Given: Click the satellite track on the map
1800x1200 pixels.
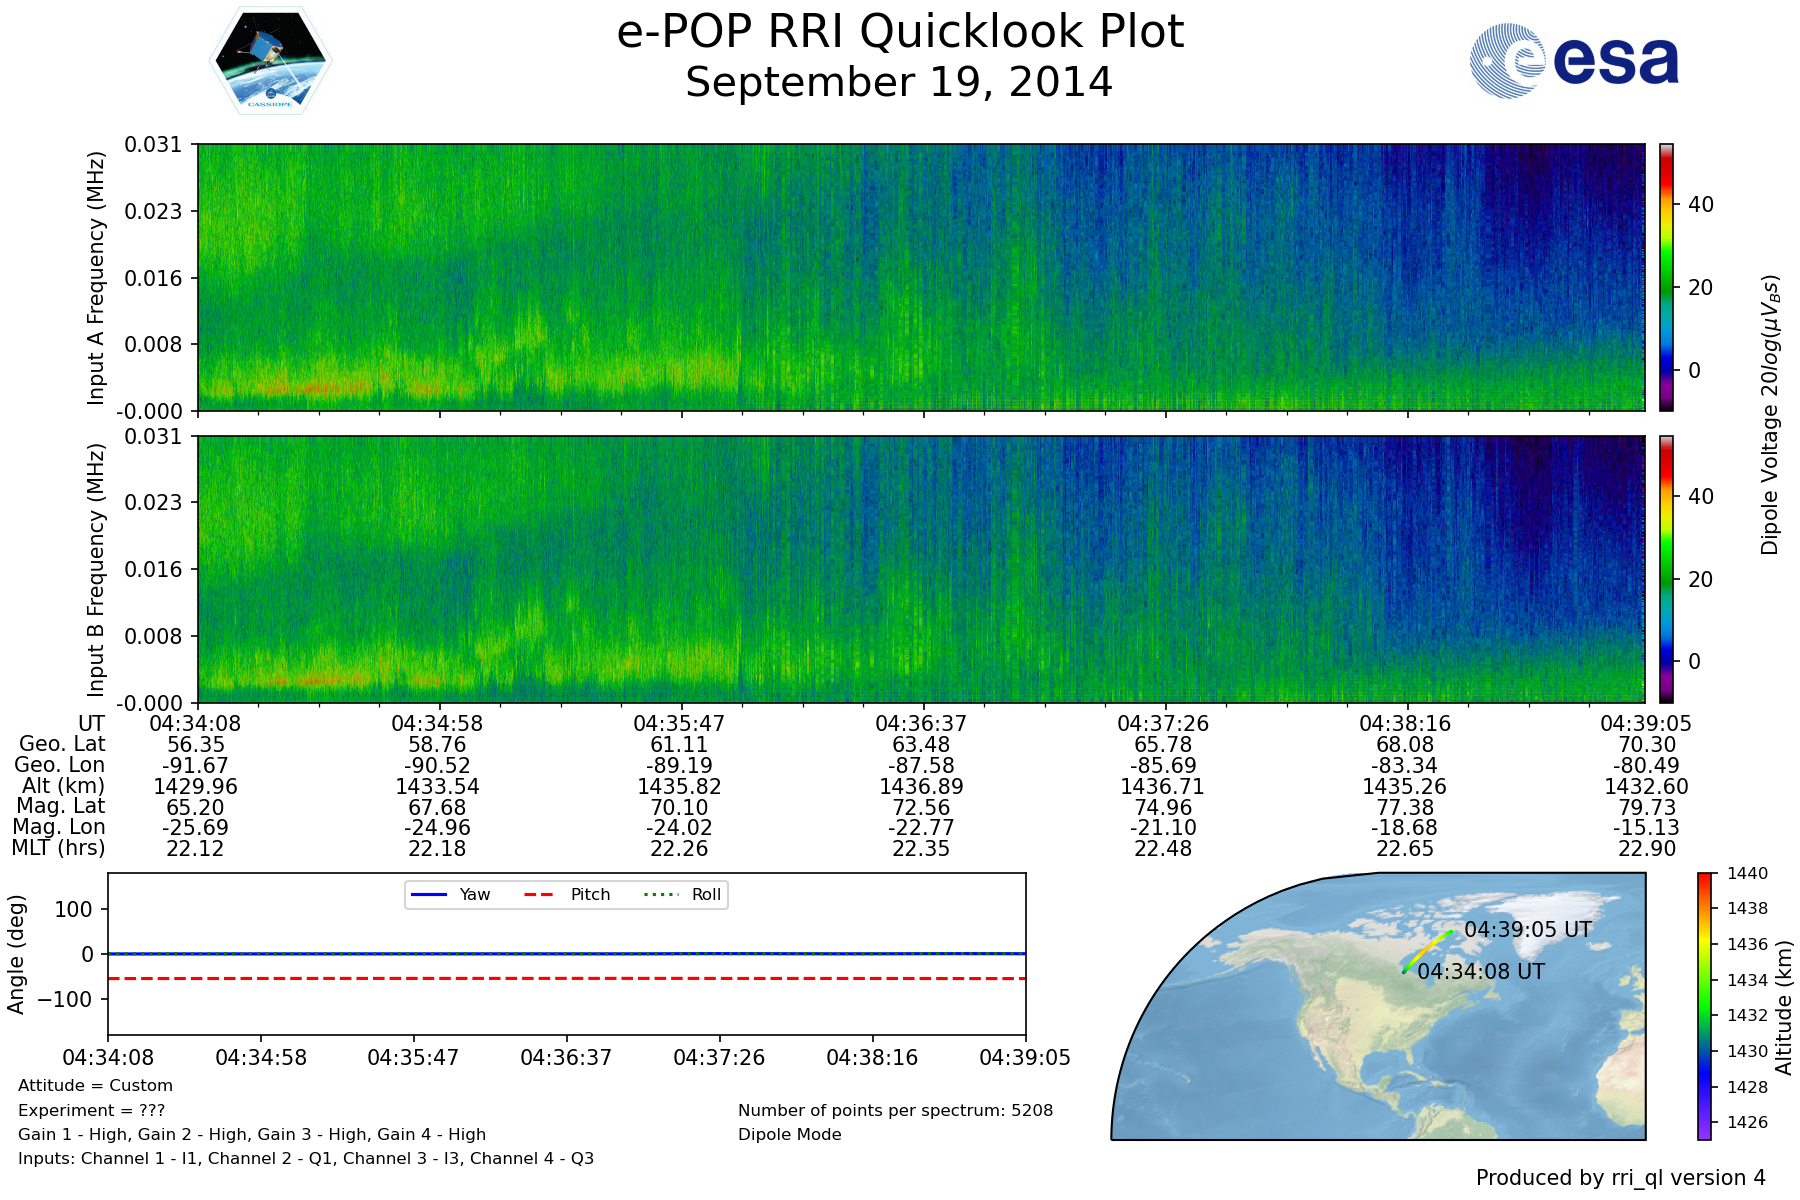Looking at the screenshot, I should (x=1427, y=950).
